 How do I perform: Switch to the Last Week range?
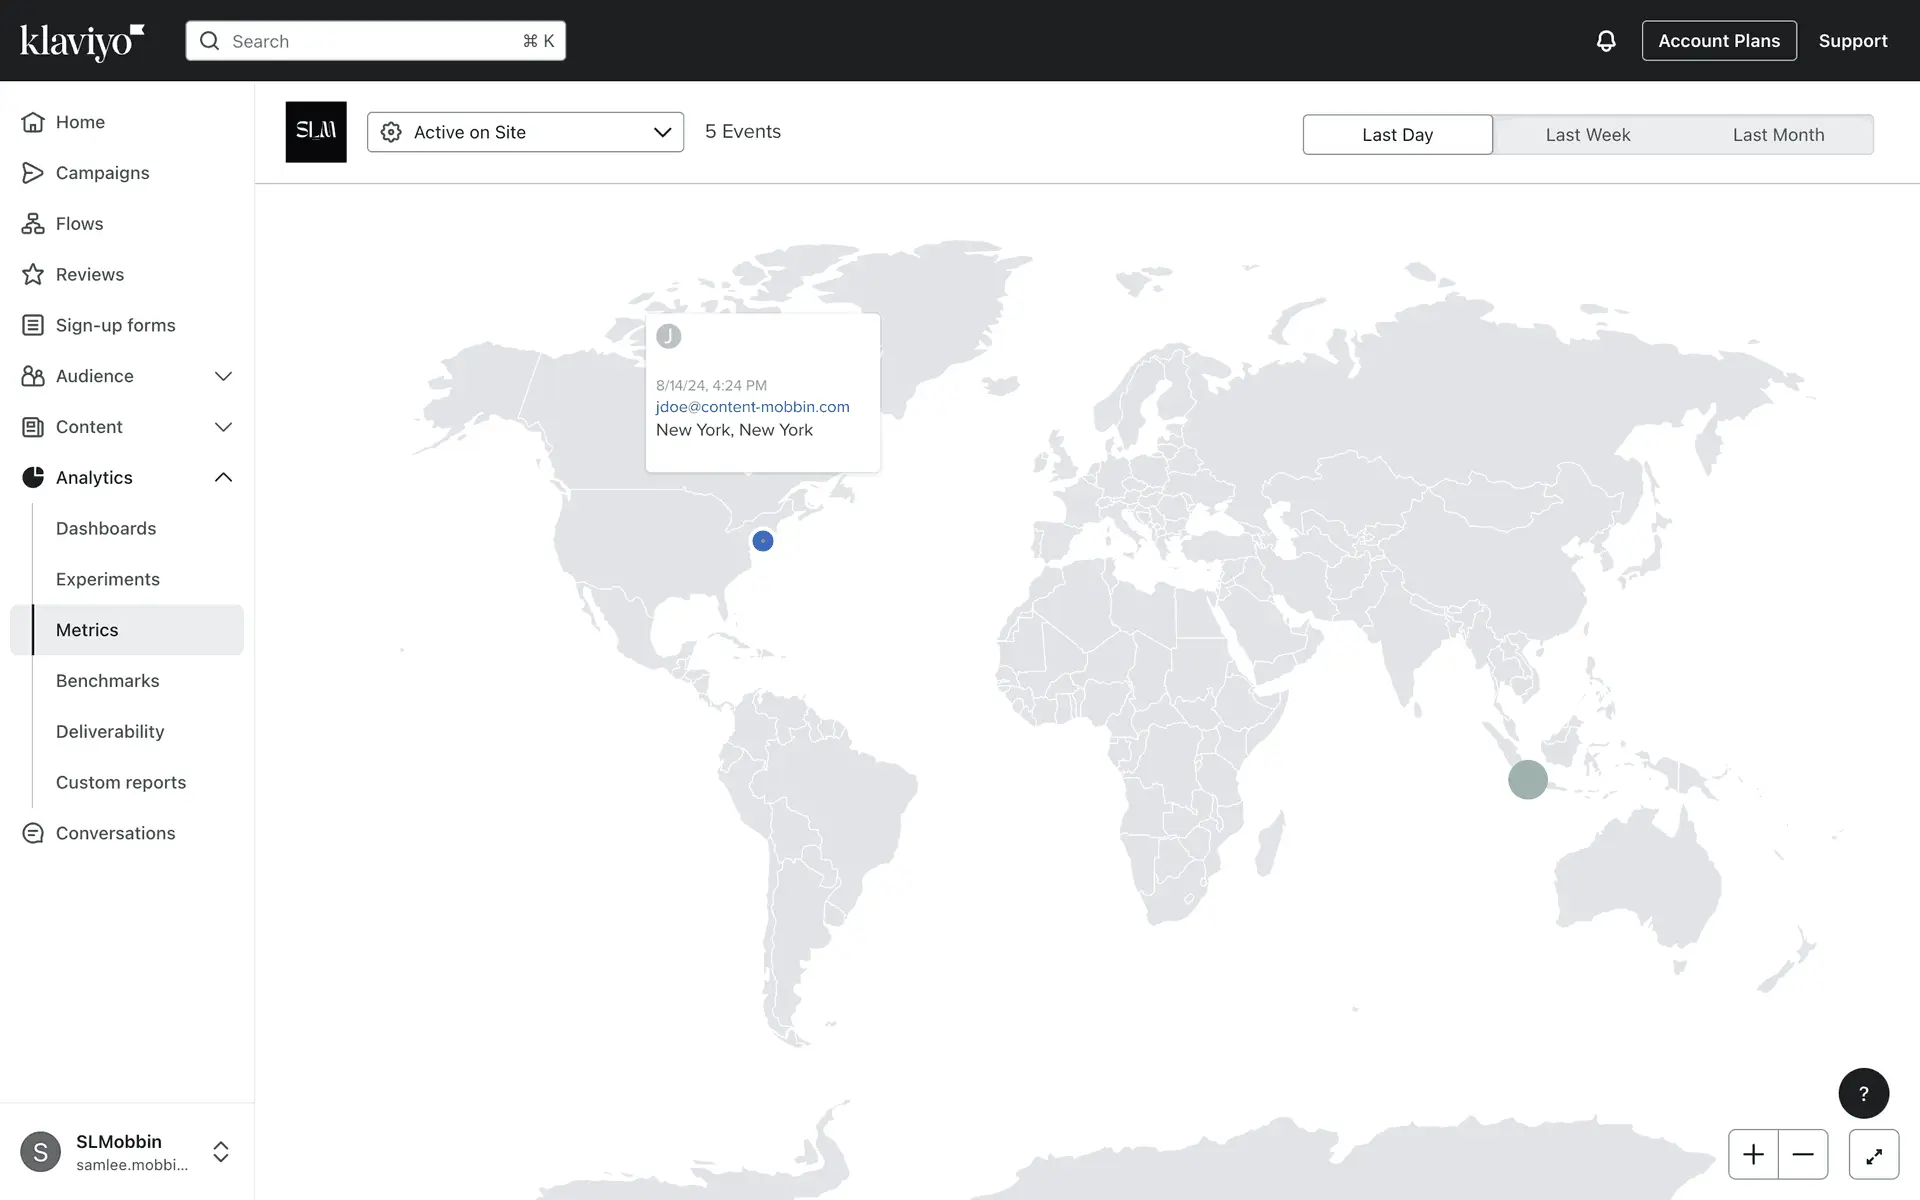(1587, 135)
